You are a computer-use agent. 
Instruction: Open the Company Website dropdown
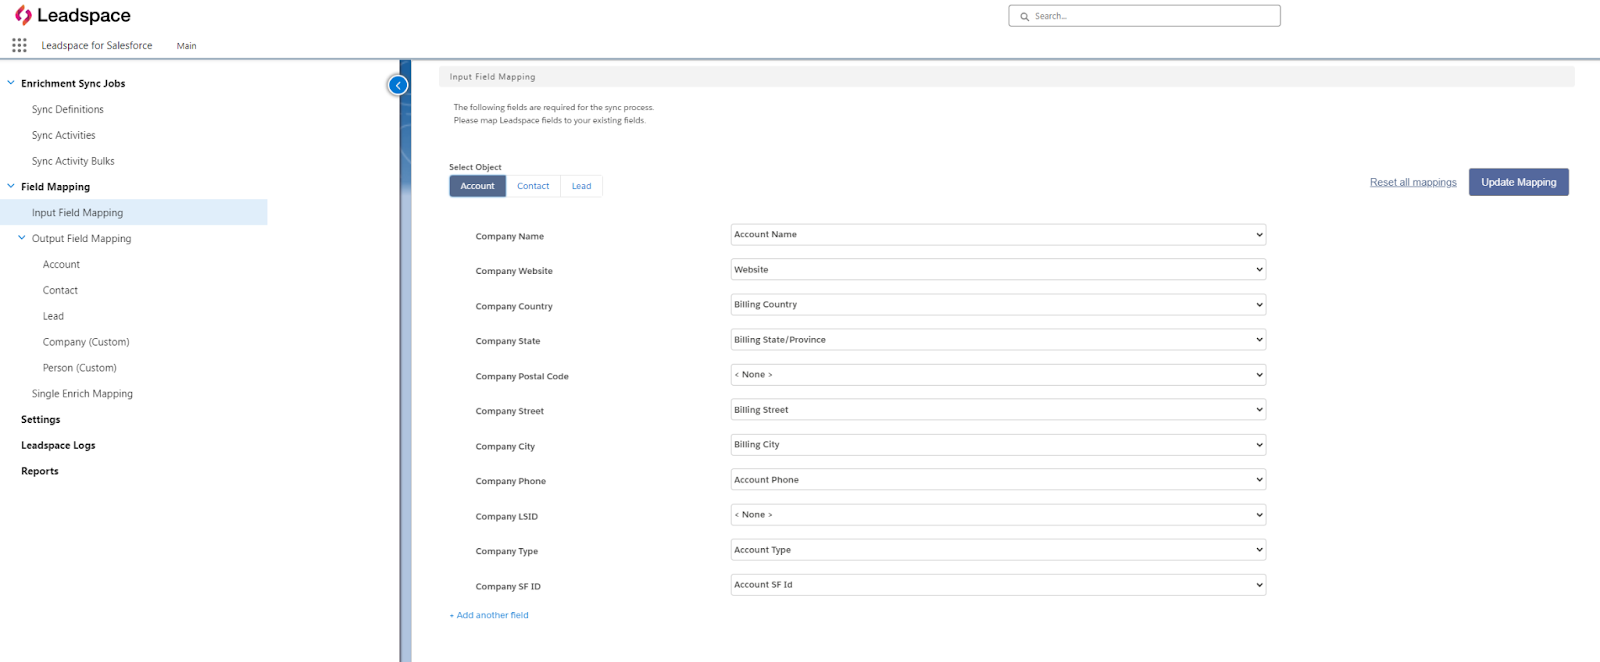[x=998, y=270]
